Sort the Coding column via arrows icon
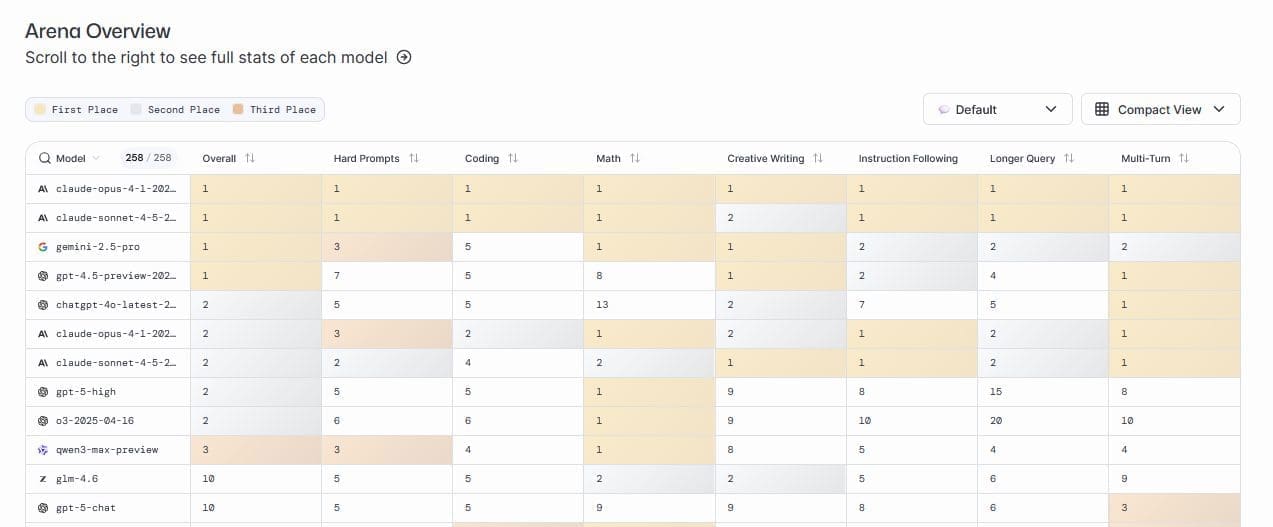Screen dimensions: 1273x527 tap(513, 158)
